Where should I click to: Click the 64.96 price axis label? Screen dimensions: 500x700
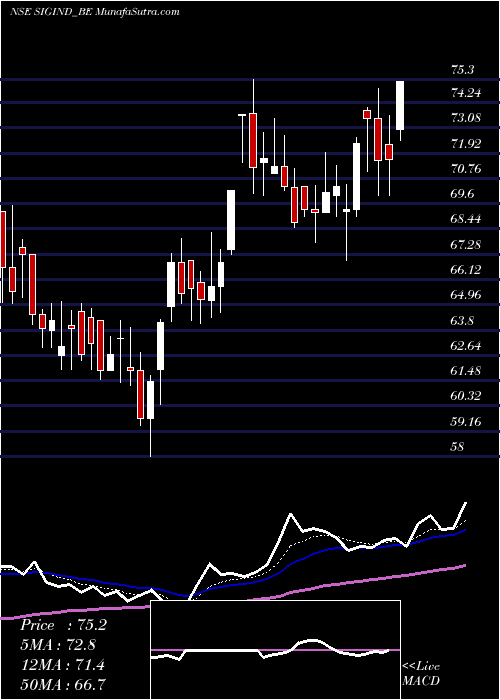(466, 295)
